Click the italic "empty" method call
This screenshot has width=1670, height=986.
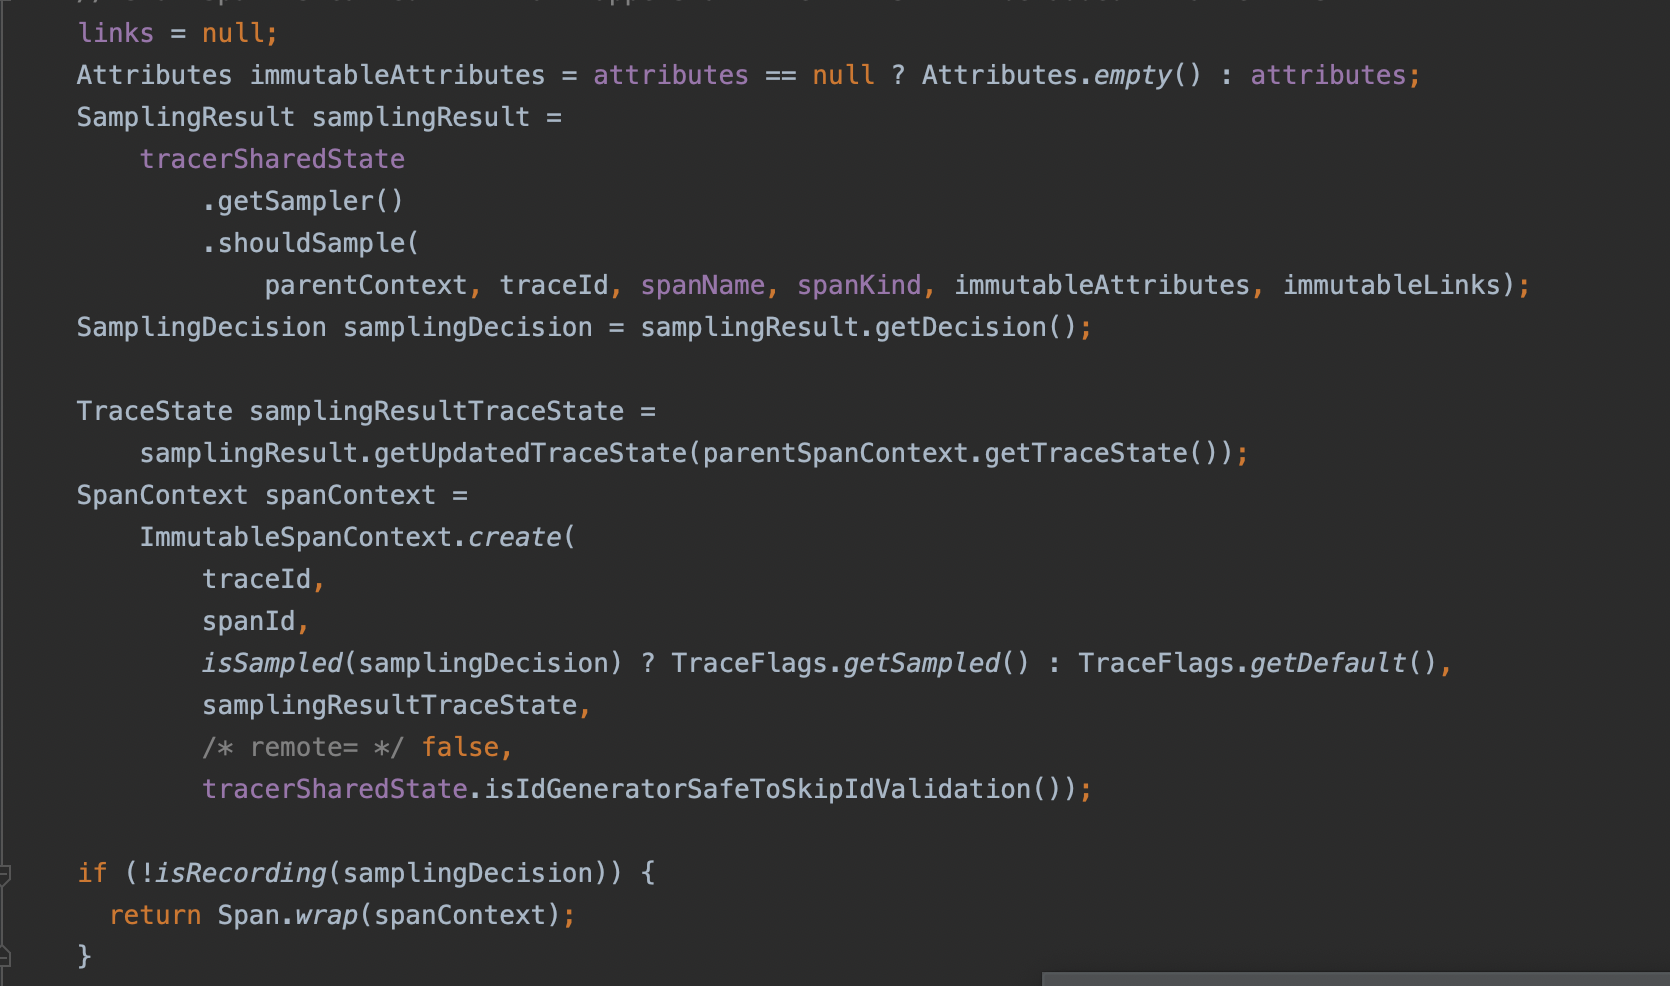(x=1133, y=75)
